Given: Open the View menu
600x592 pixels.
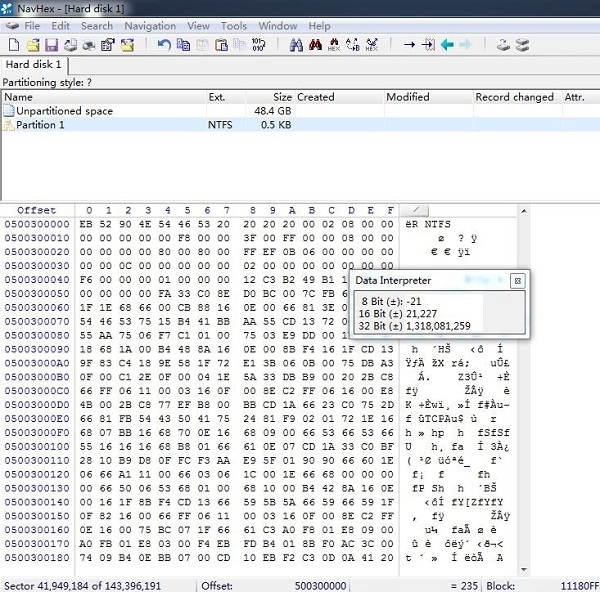Looking at the screenshot, I should click(198, 26).
